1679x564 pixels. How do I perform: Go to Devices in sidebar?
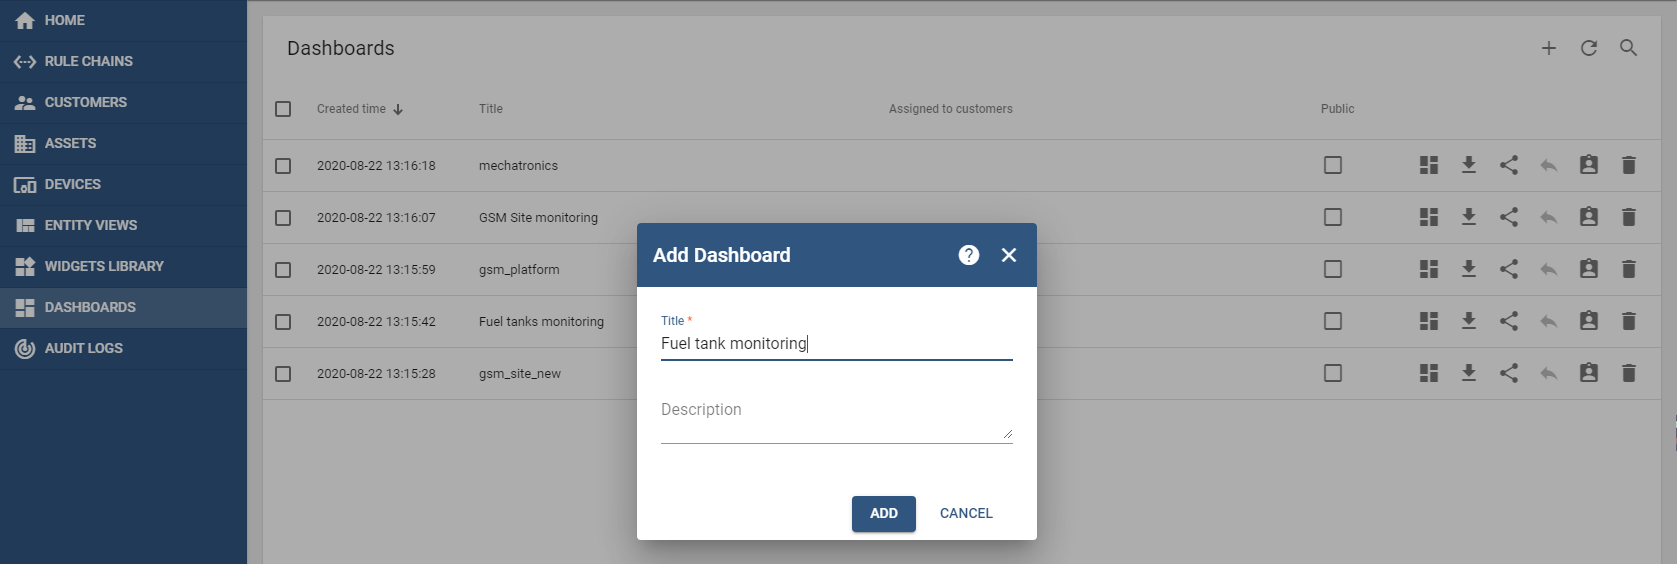coord(72,184)
